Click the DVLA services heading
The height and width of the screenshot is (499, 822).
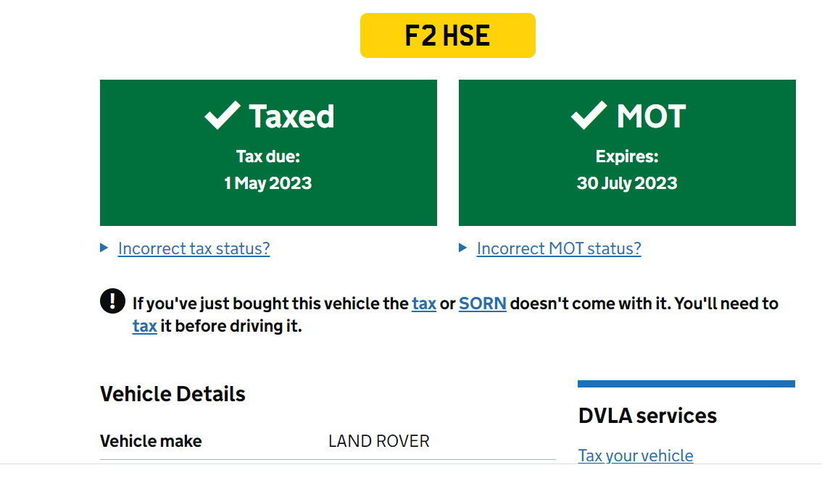click(x=647, y=416)
